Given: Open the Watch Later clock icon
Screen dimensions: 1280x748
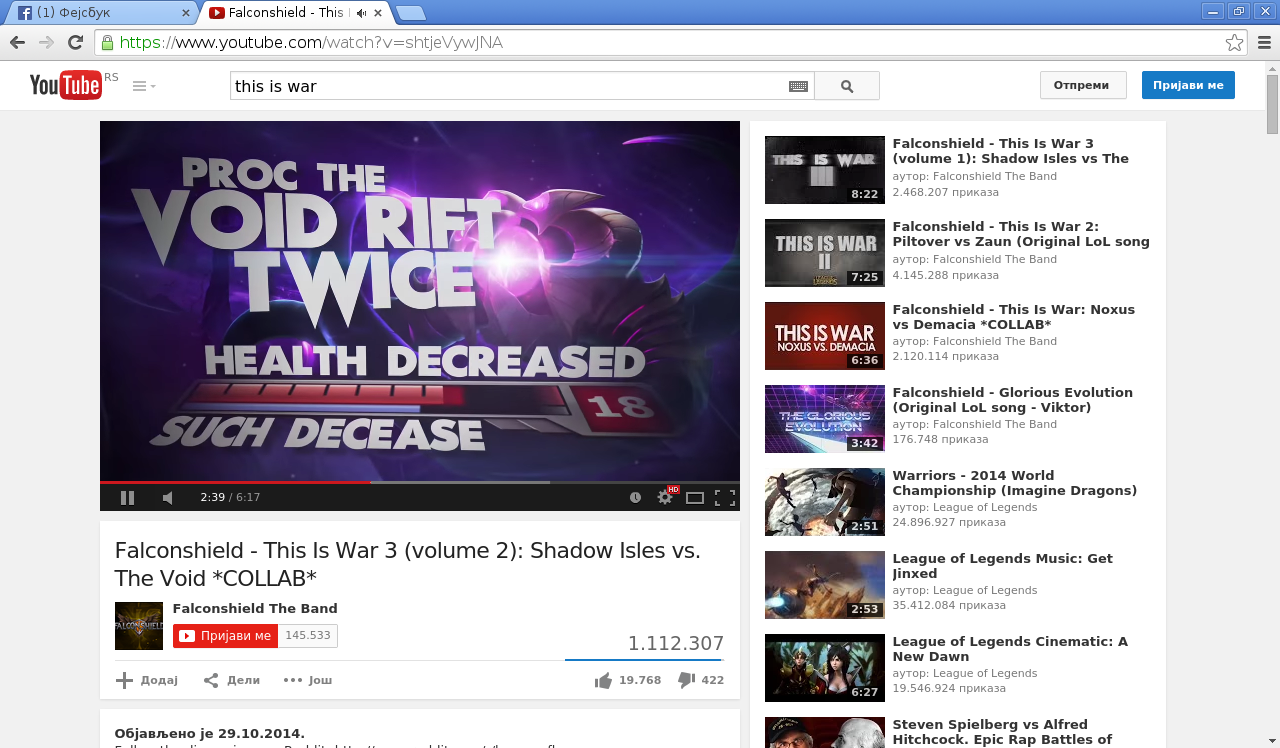Looking at the screenshot, I should pyautogui.click(x=635, y=497).
